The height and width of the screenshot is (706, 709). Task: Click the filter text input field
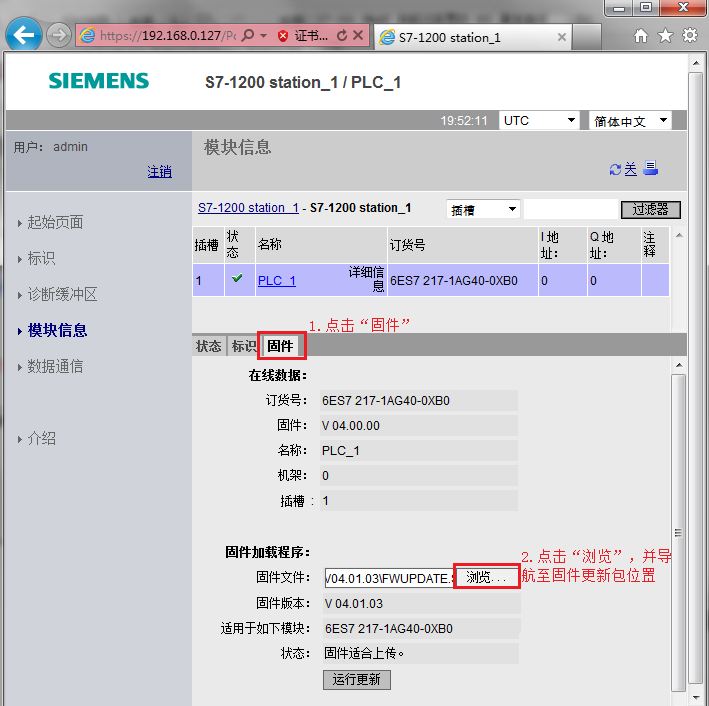point(570,209)
